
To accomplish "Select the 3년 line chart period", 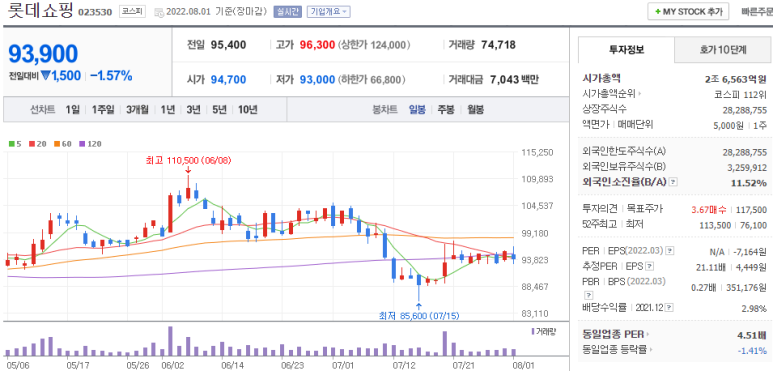I will pyautogui.click(x=193, y=109).
